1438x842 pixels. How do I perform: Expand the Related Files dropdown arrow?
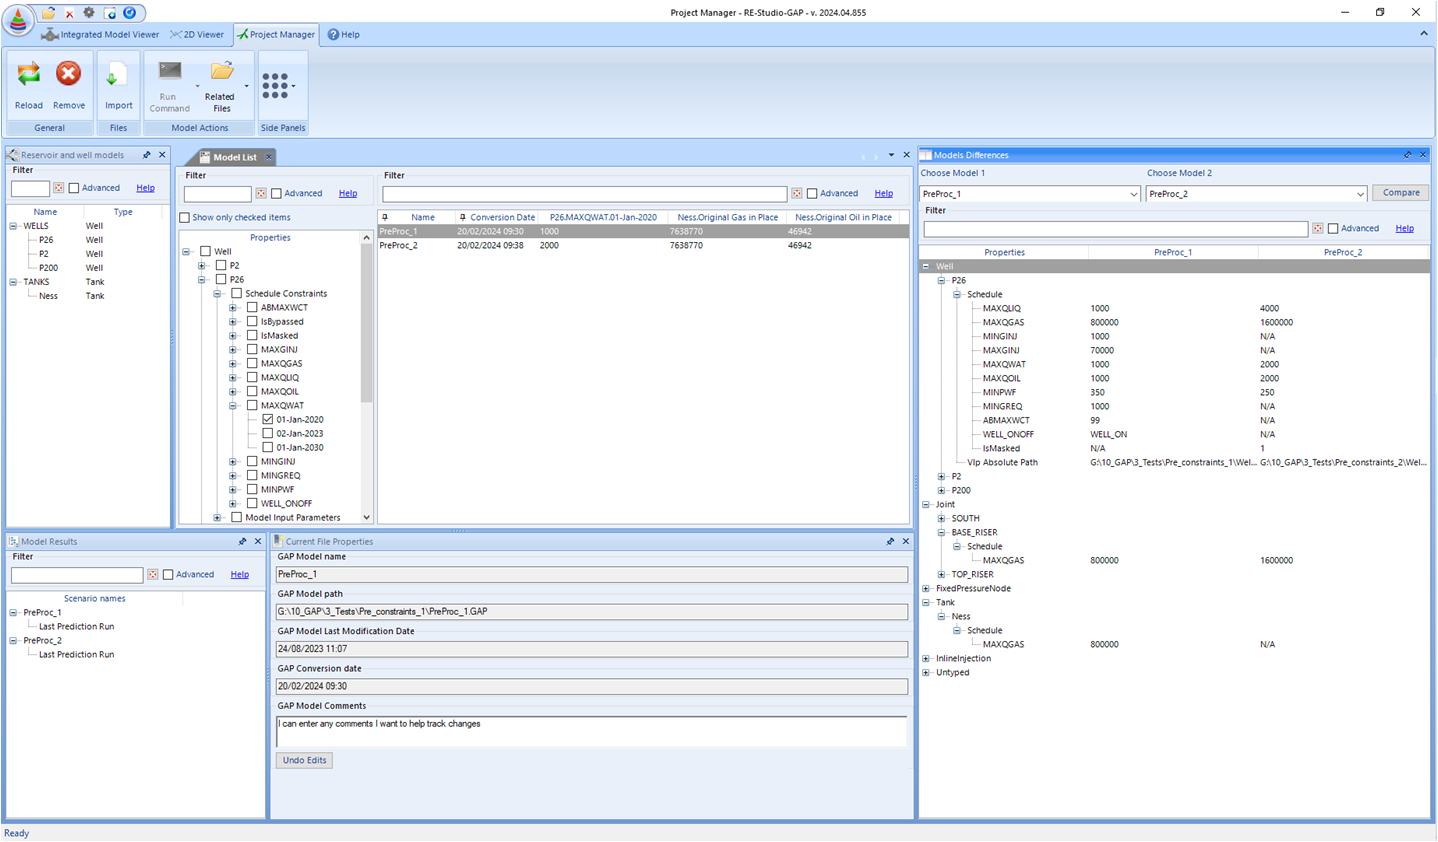[247, 86]
